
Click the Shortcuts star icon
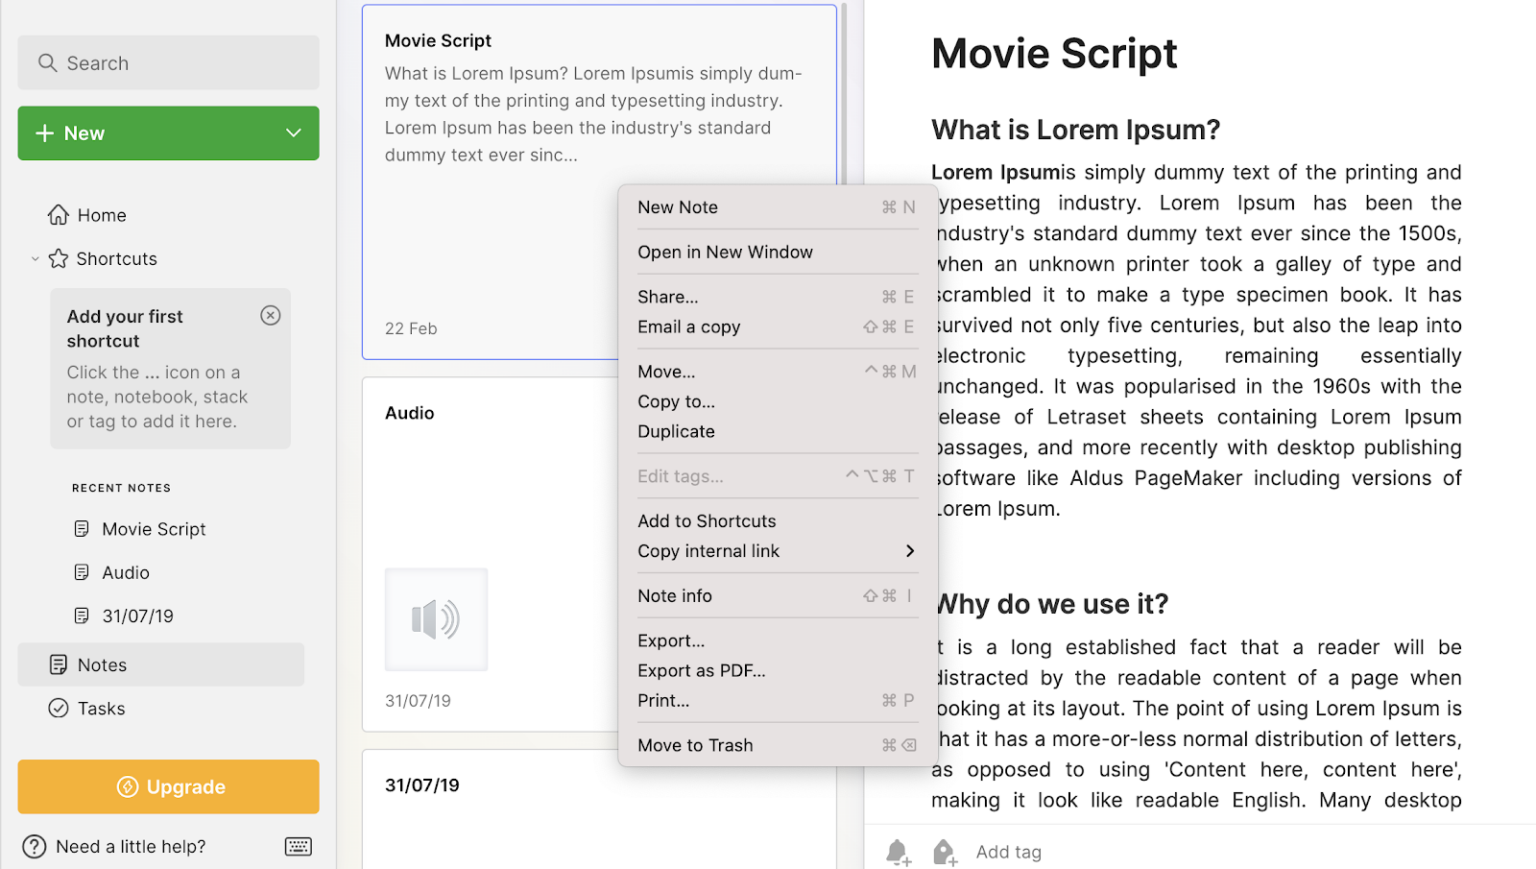[56, 258]
